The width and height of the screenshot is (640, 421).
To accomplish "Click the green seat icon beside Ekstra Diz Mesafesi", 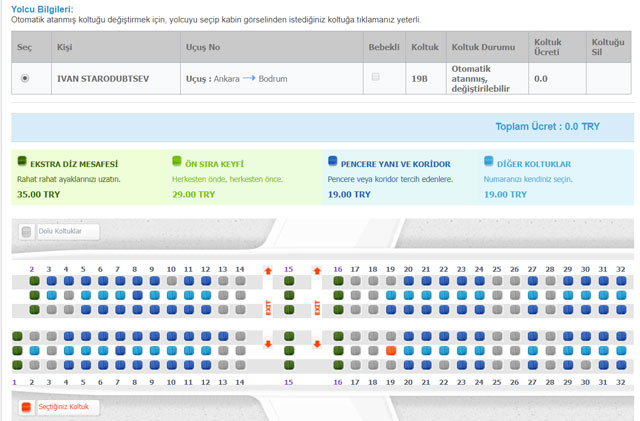I will click(23, 162).
